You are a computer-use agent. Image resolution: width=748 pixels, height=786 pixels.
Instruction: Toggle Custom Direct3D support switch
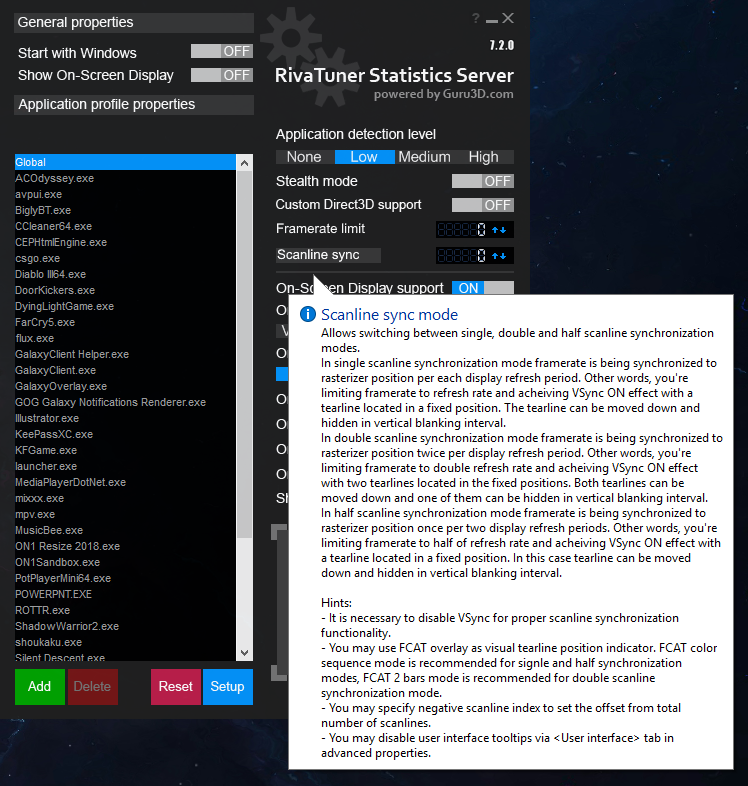coord(482,205)
